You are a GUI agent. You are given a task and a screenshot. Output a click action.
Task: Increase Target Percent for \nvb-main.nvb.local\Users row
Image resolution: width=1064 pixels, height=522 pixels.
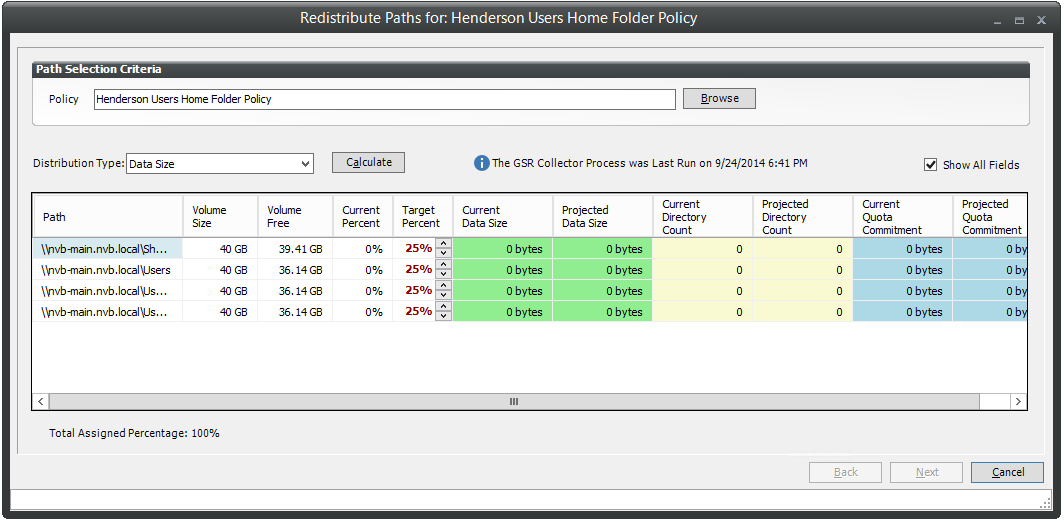tap(444, 265)
